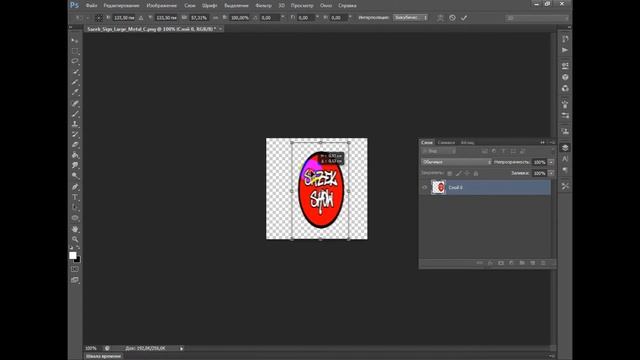Viewport: 640px width, 360px height.
Task: Select the Rectangular Marquee tool
Action: [x=75, y=51]
